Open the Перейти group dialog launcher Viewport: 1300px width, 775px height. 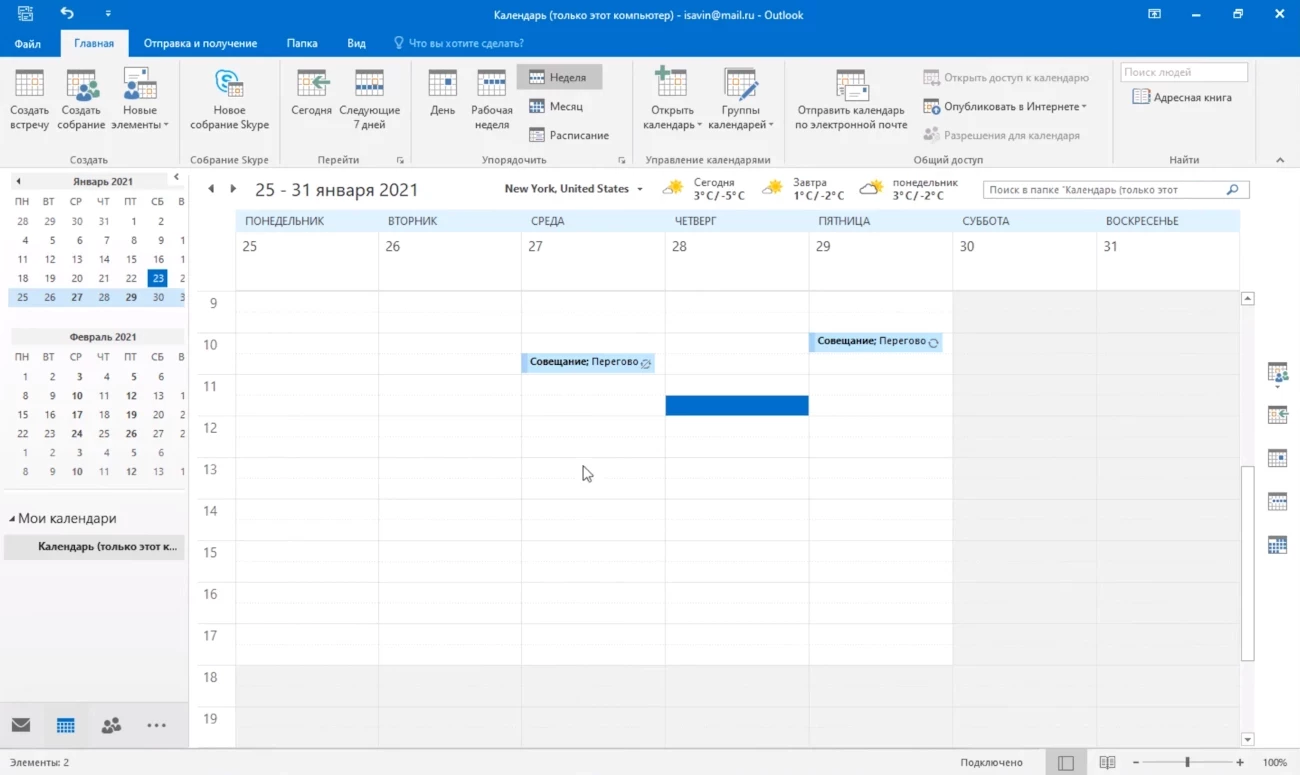(x=400, y=160)
